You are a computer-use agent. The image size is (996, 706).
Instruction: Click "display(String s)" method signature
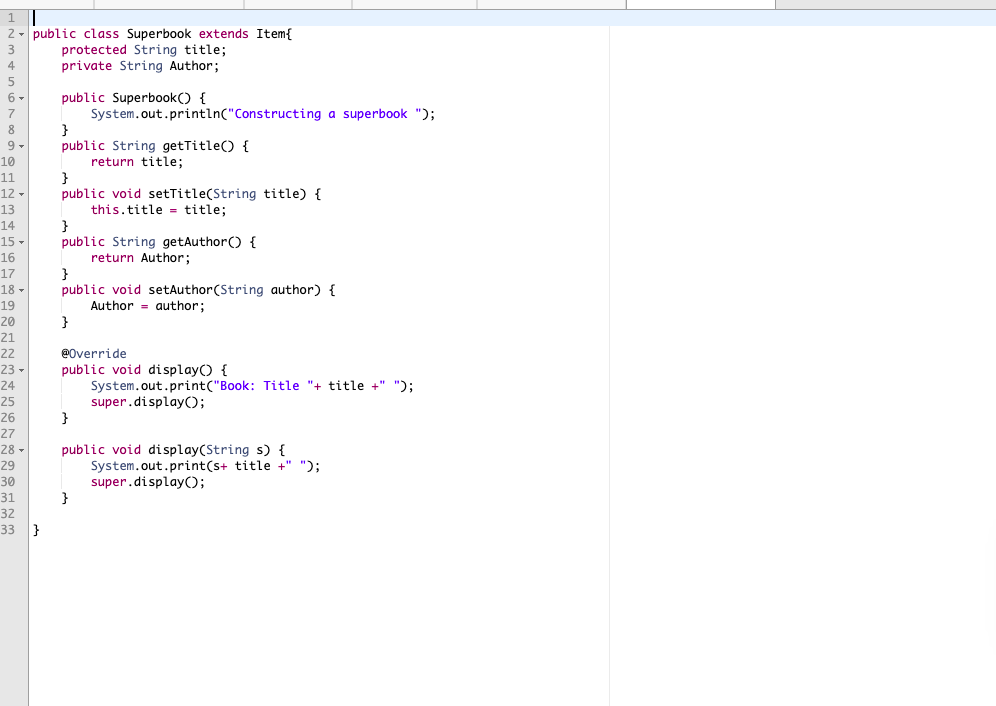(x=209, y=449)
